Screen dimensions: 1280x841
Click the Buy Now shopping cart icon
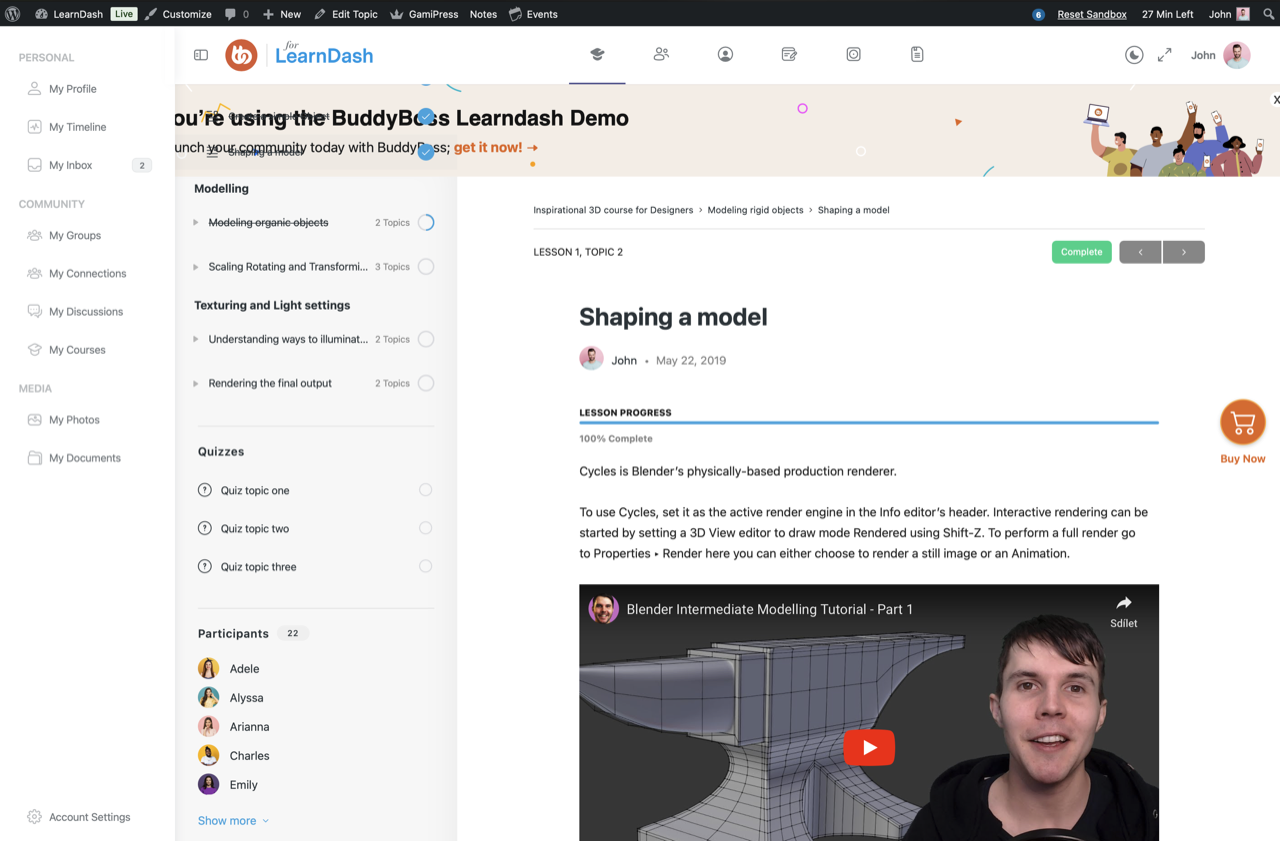[1242, 423]
